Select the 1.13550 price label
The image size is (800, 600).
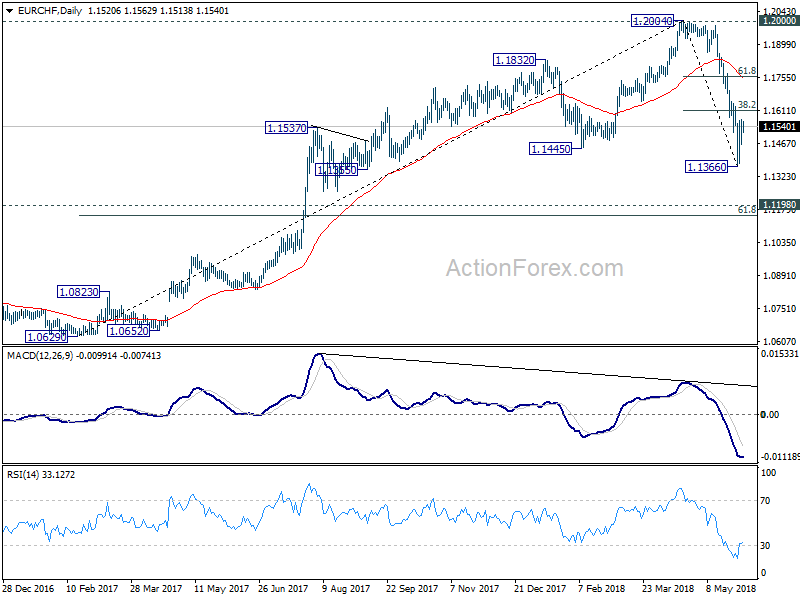337,170
